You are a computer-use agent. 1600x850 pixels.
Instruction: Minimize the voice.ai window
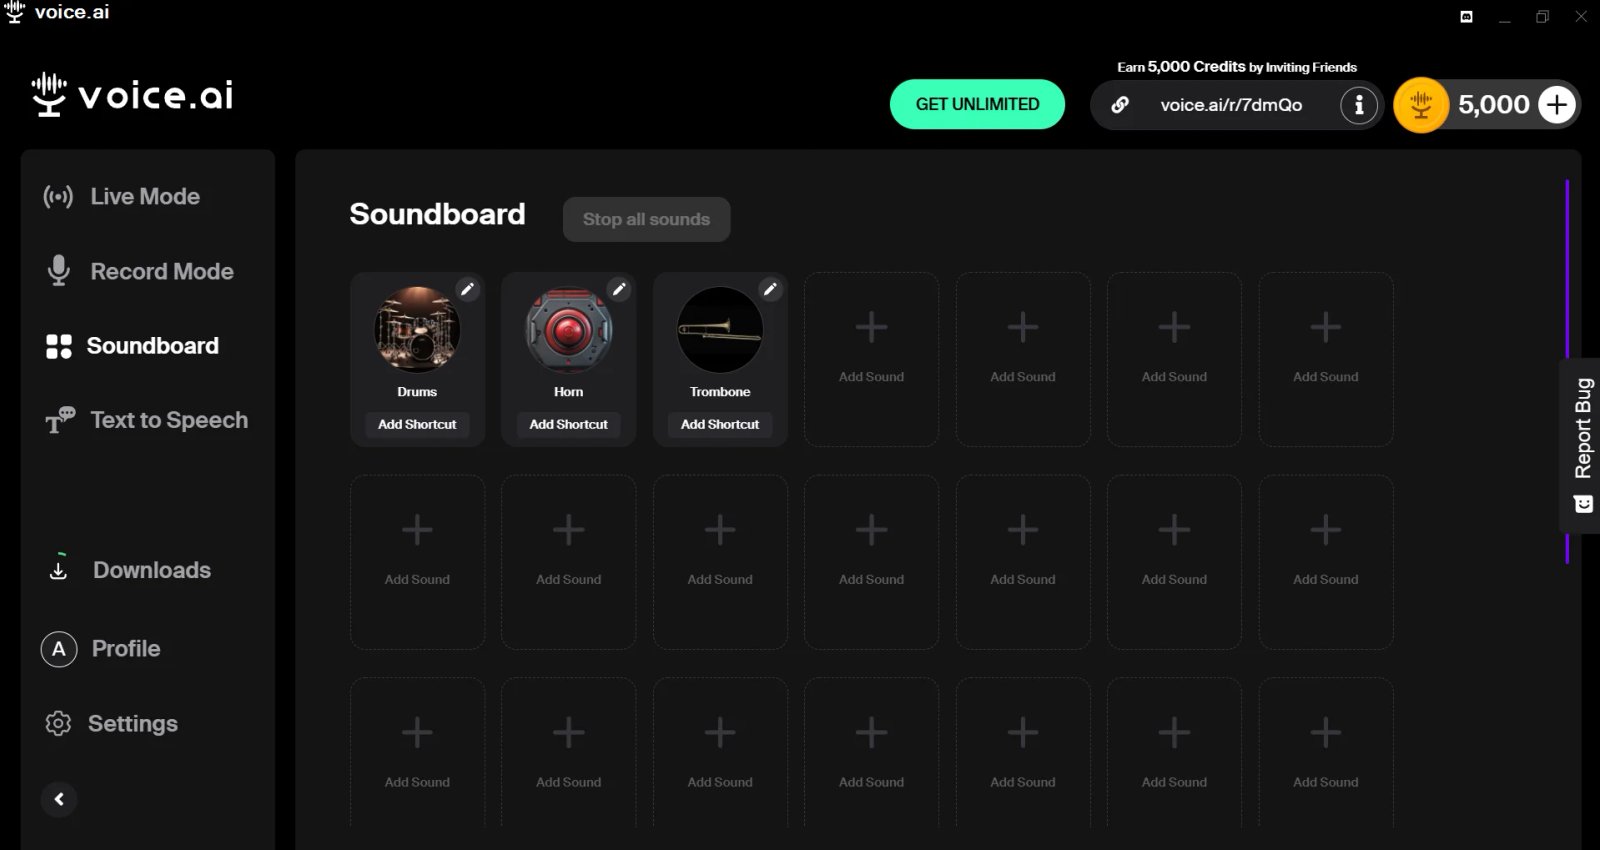pos(1504,17)
